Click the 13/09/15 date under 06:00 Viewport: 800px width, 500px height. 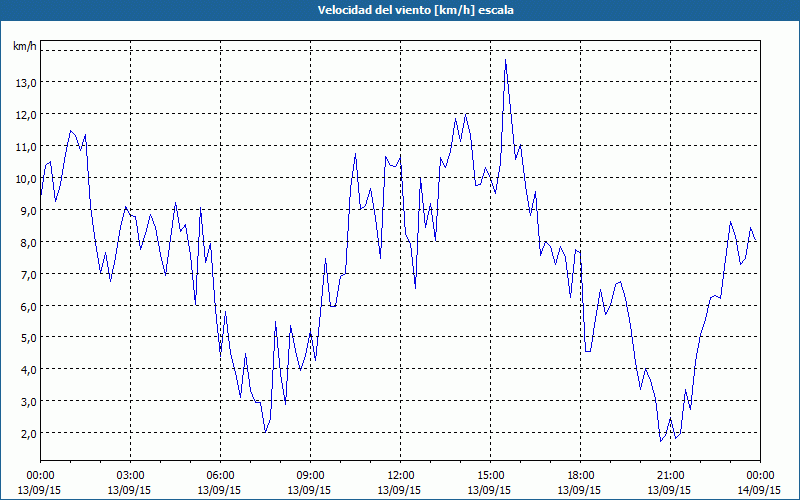pyautogui.click(x=219, y=490)
